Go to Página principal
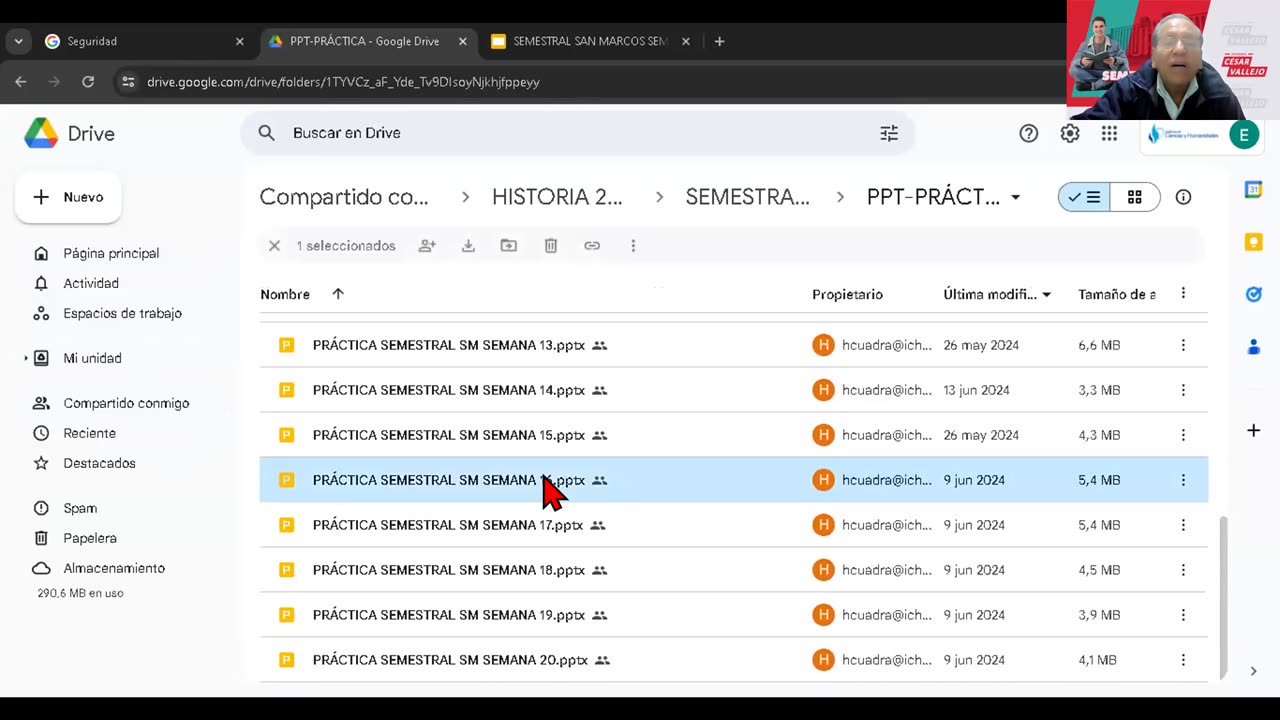The width and height of the screenshot is (1280, 720). 111,253
